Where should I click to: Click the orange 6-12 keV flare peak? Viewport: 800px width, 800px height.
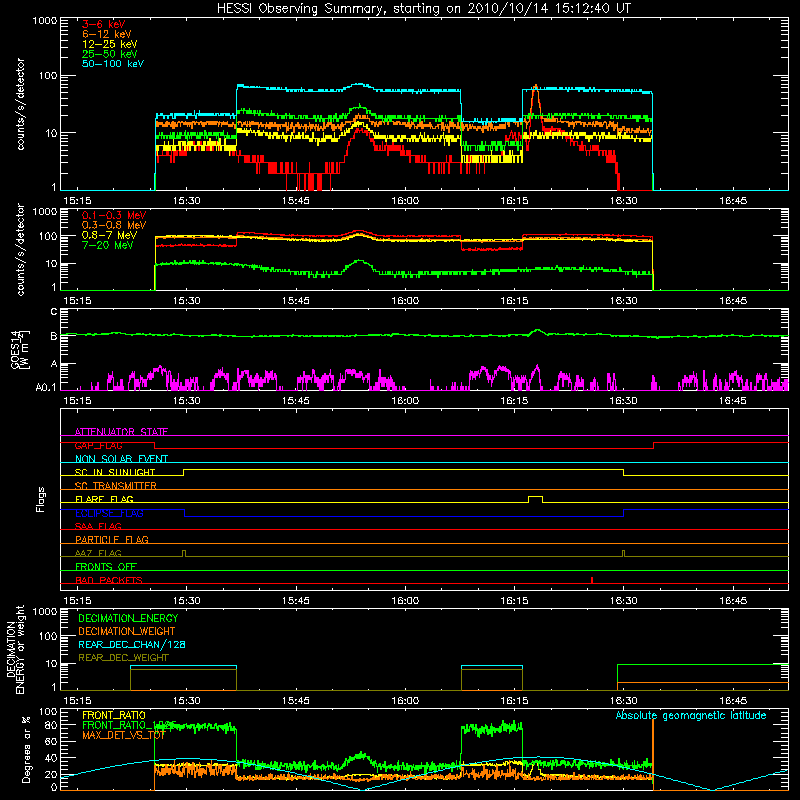tap(535, 92)
